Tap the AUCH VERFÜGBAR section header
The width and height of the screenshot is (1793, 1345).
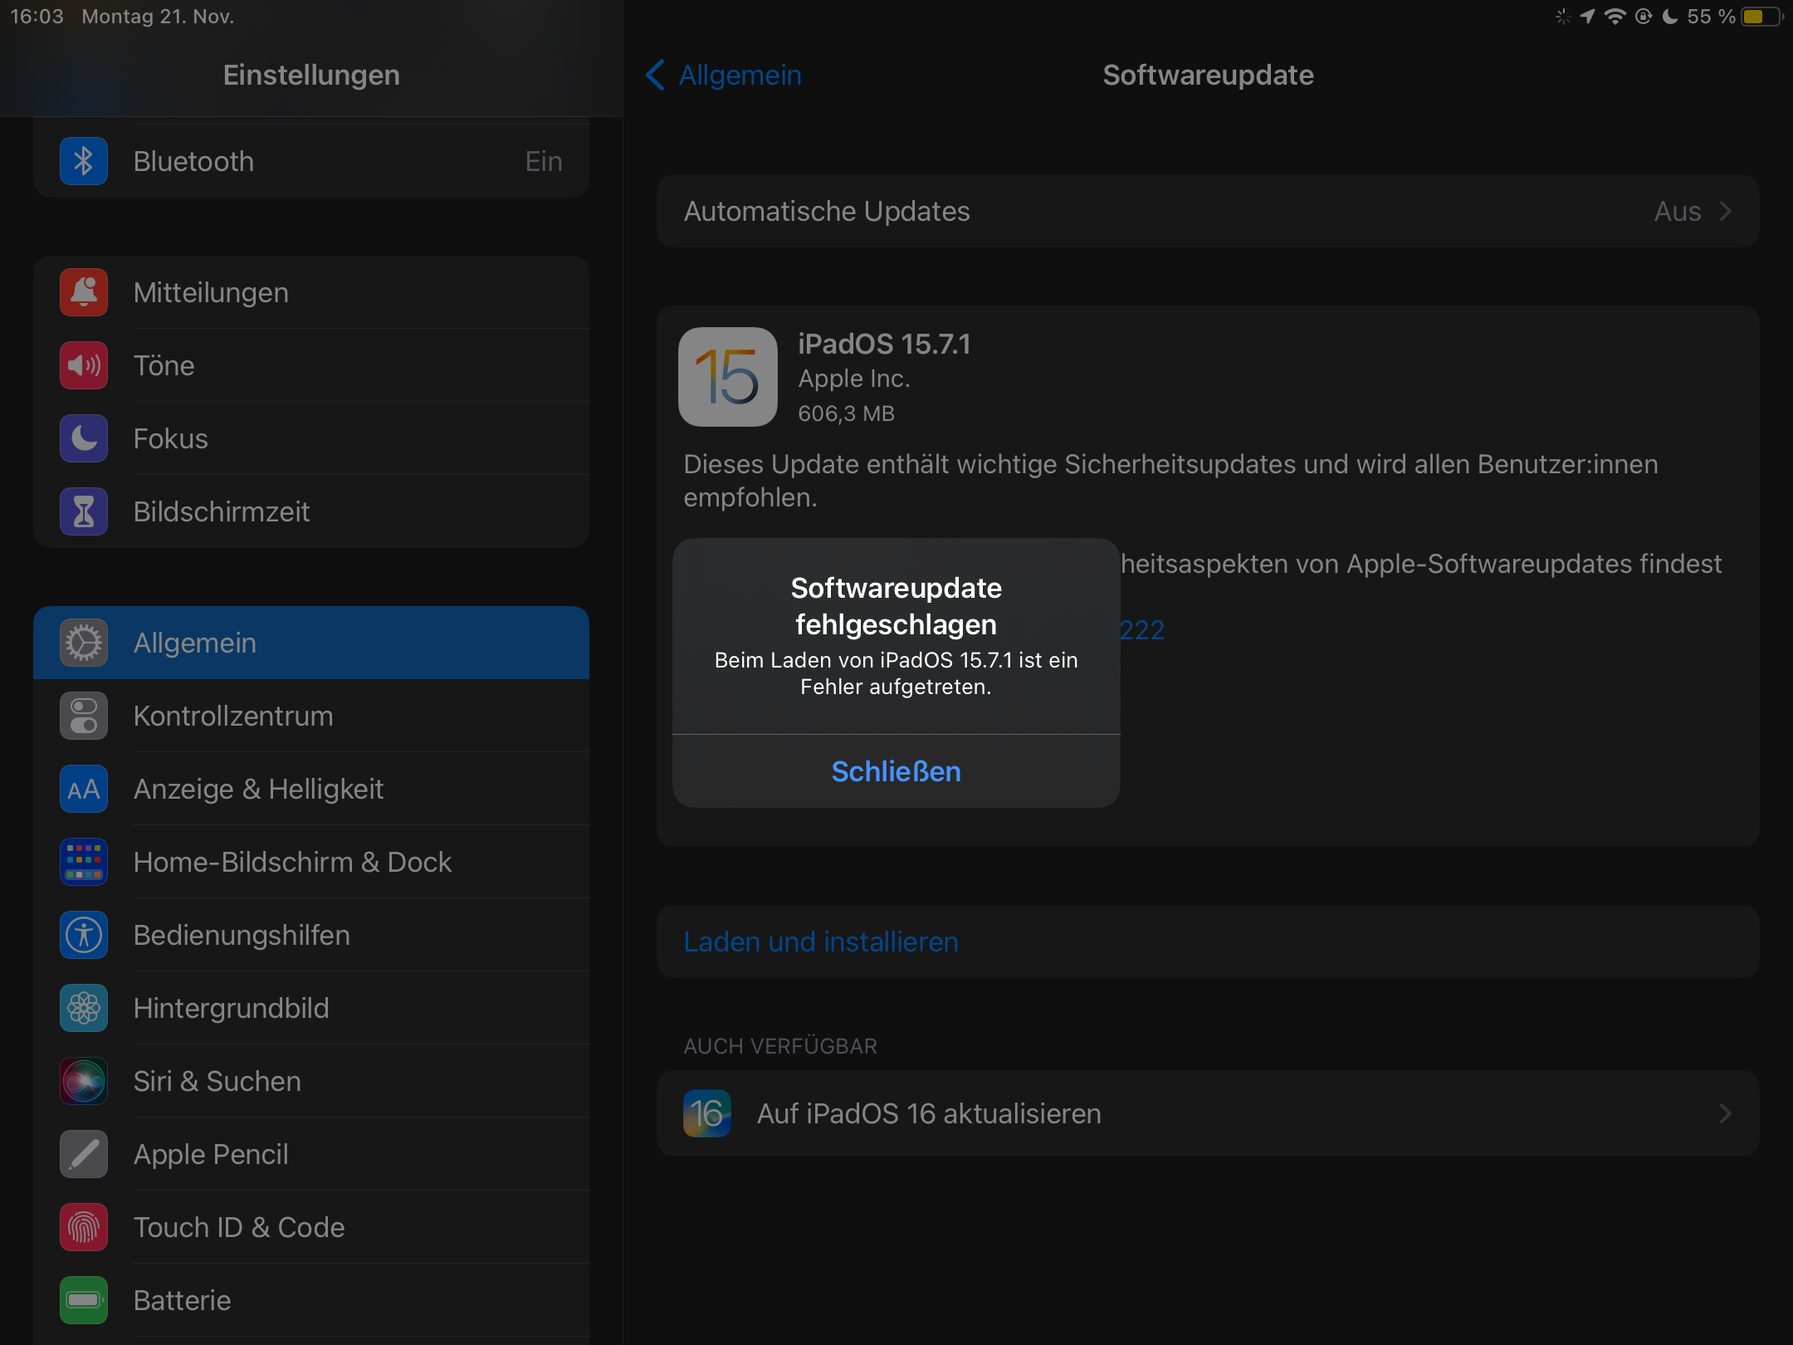[x=780, y=1046]
